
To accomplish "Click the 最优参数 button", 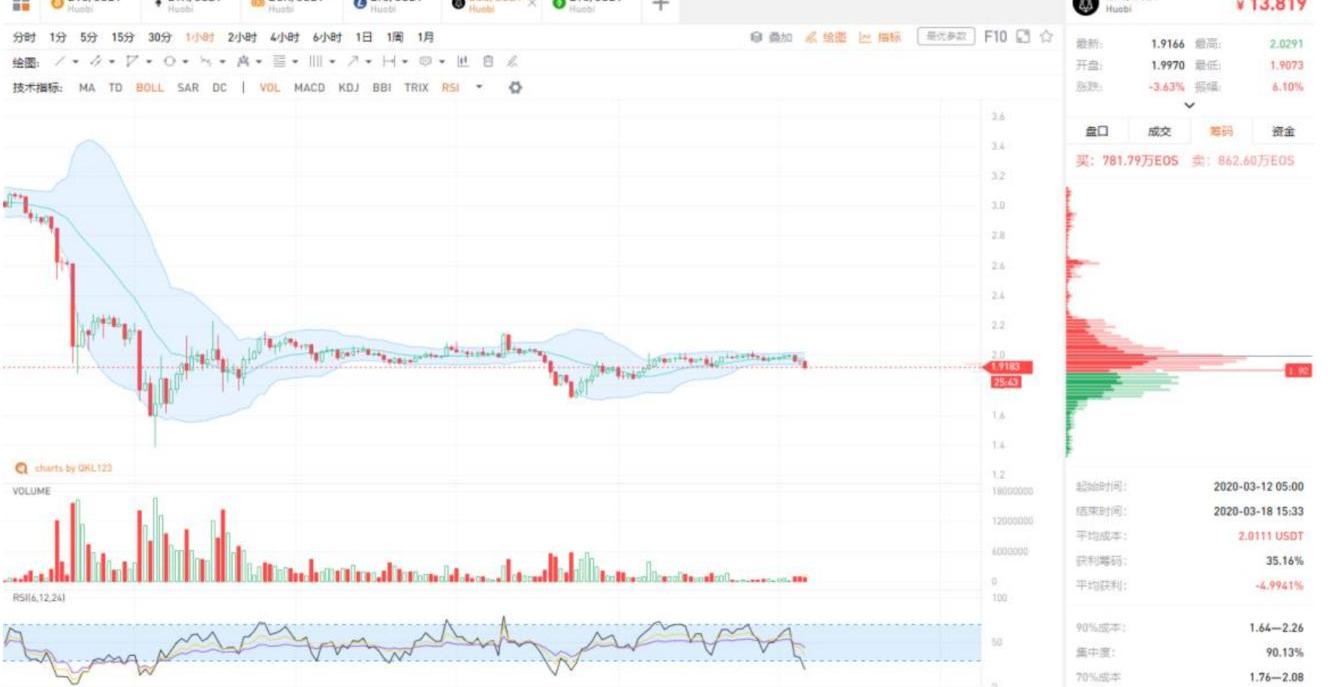I will pyautogui.click(x=945, y=37).
